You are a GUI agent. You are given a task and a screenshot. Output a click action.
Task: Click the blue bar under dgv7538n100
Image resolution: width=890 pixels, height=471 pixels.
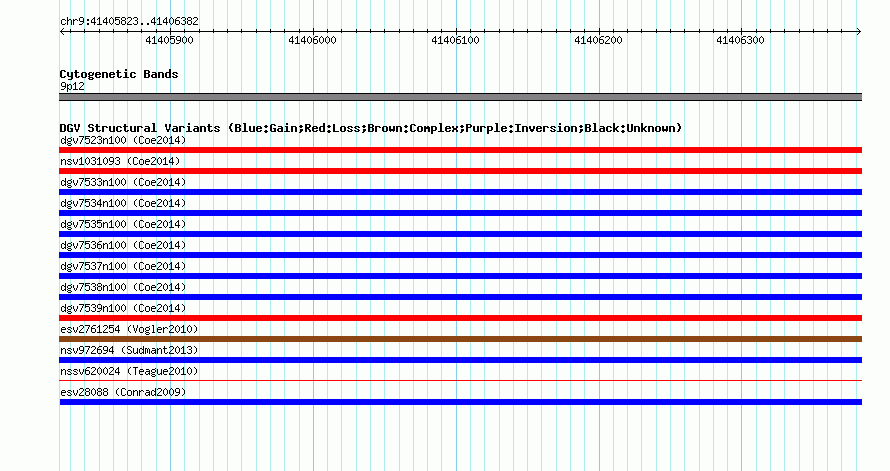point(460,297)
